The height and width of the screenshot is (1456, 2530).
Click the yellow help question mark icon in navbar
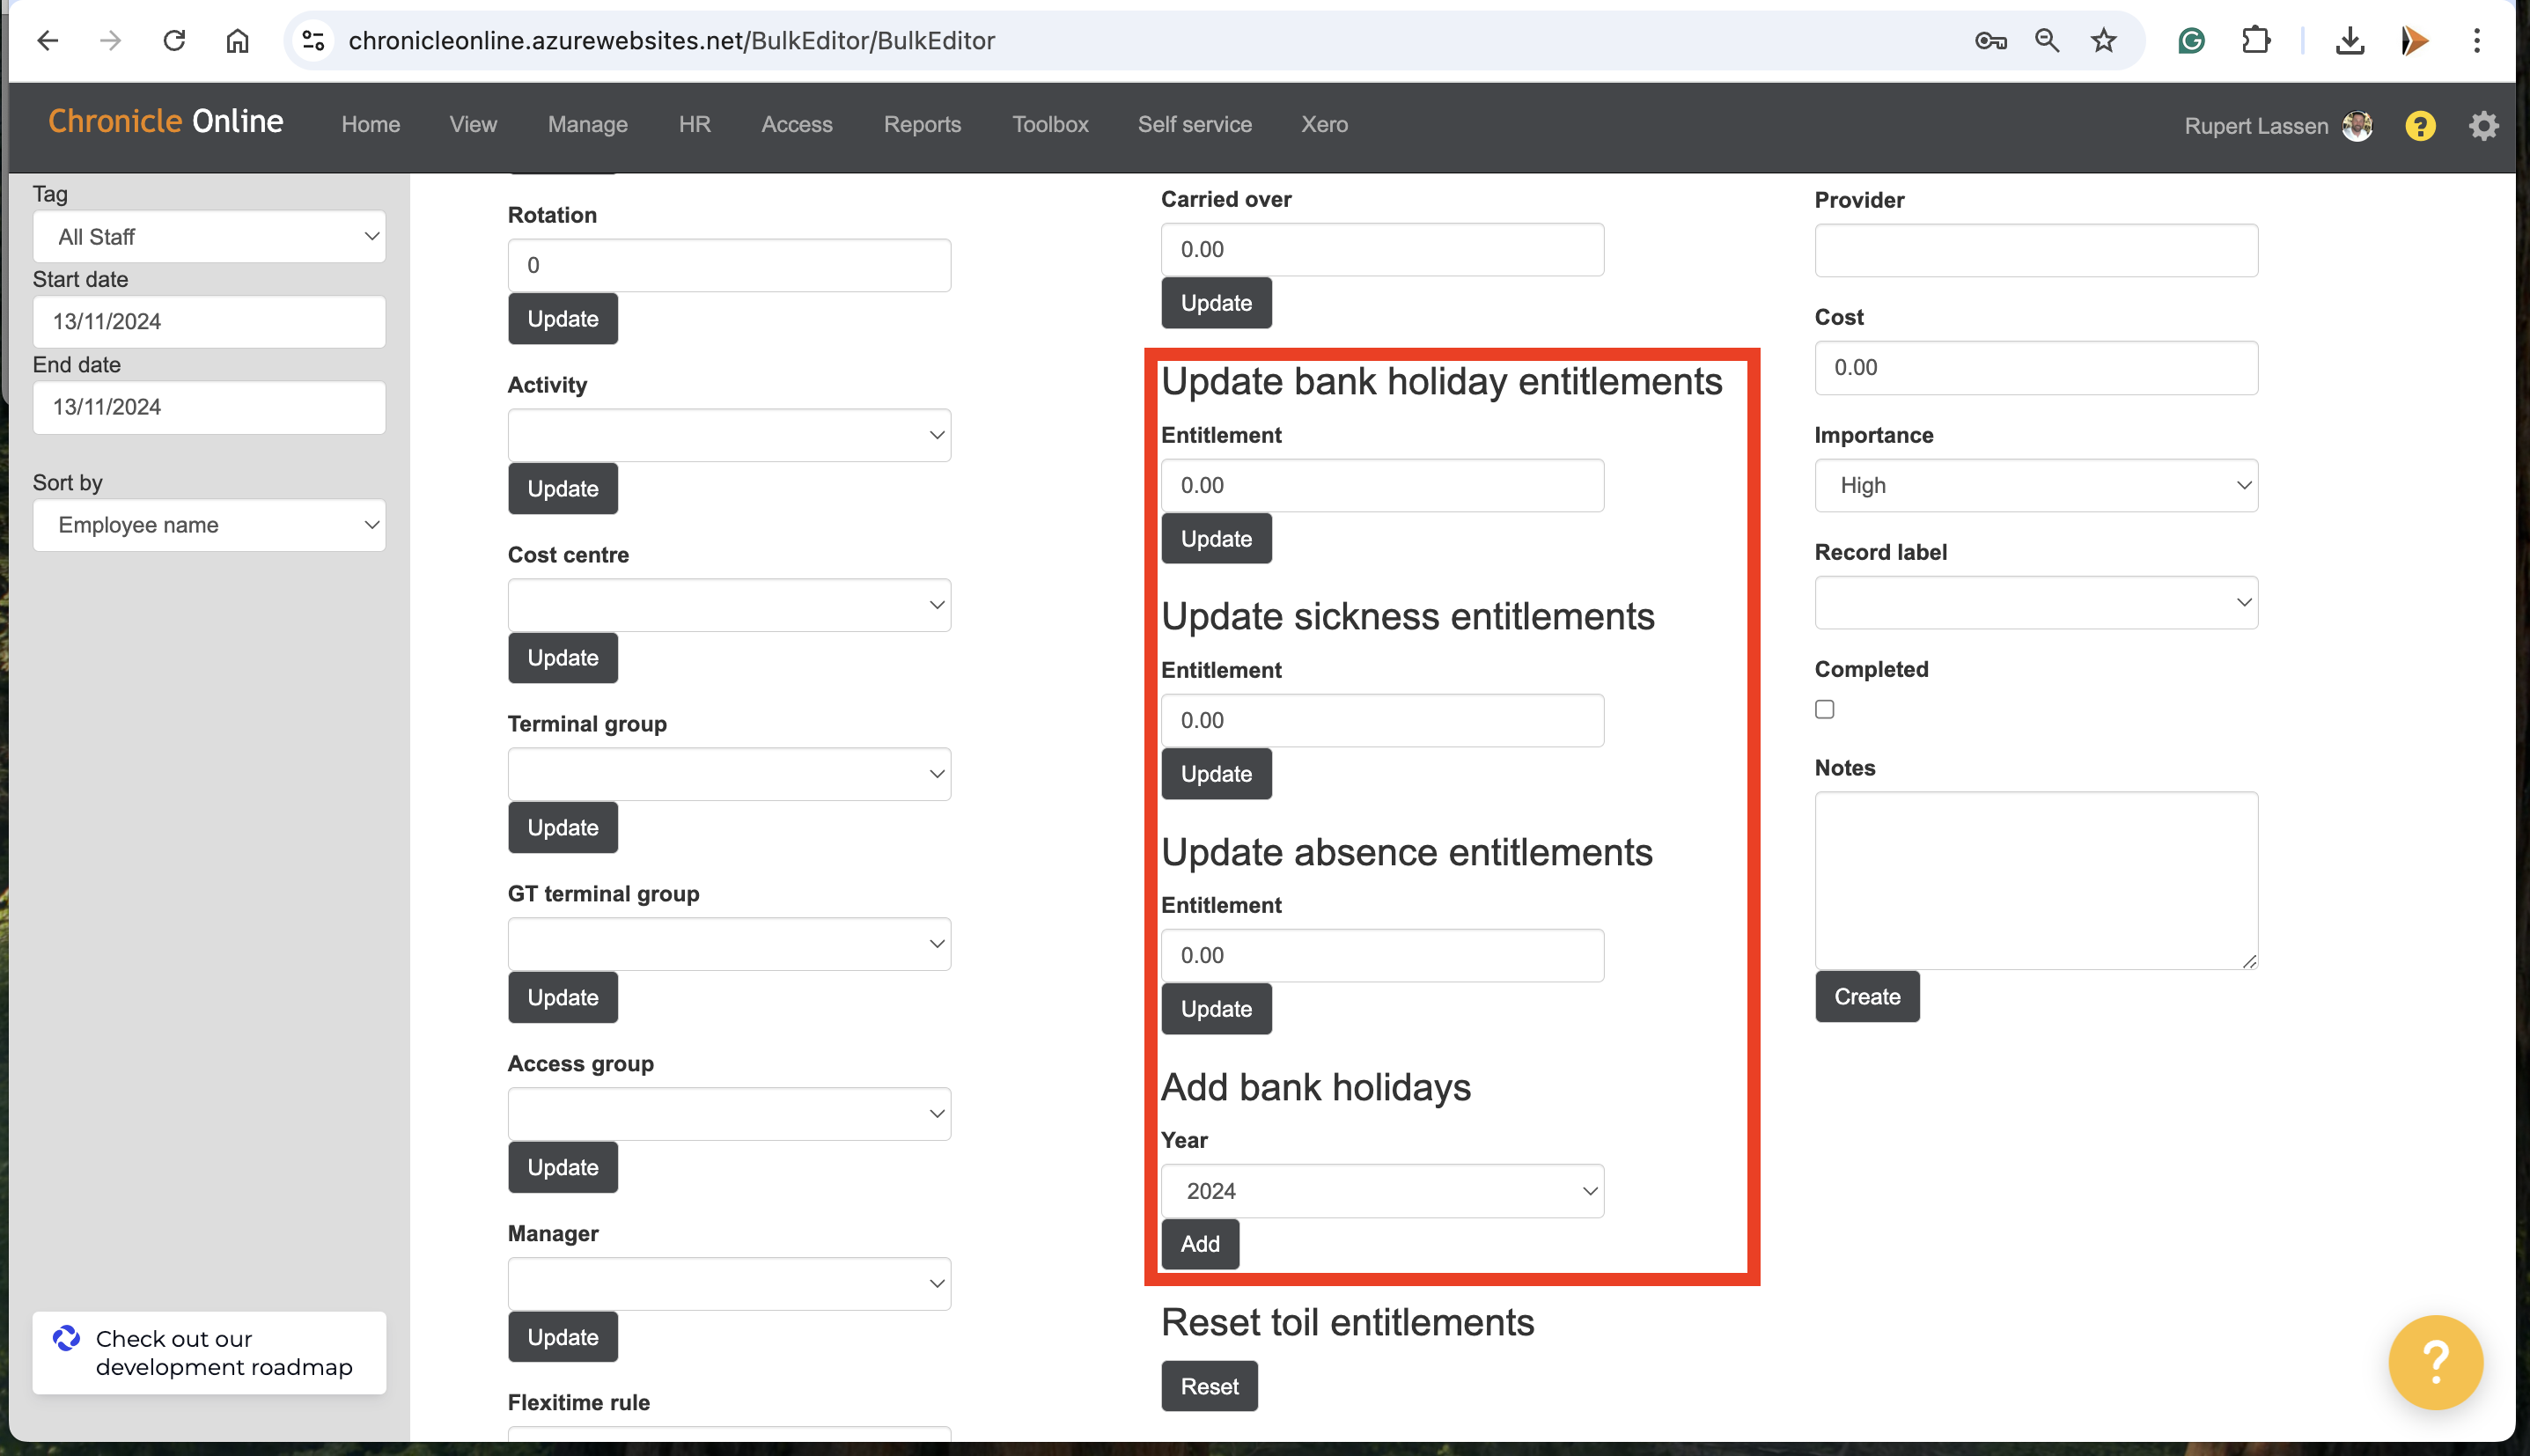[2419, 126]
